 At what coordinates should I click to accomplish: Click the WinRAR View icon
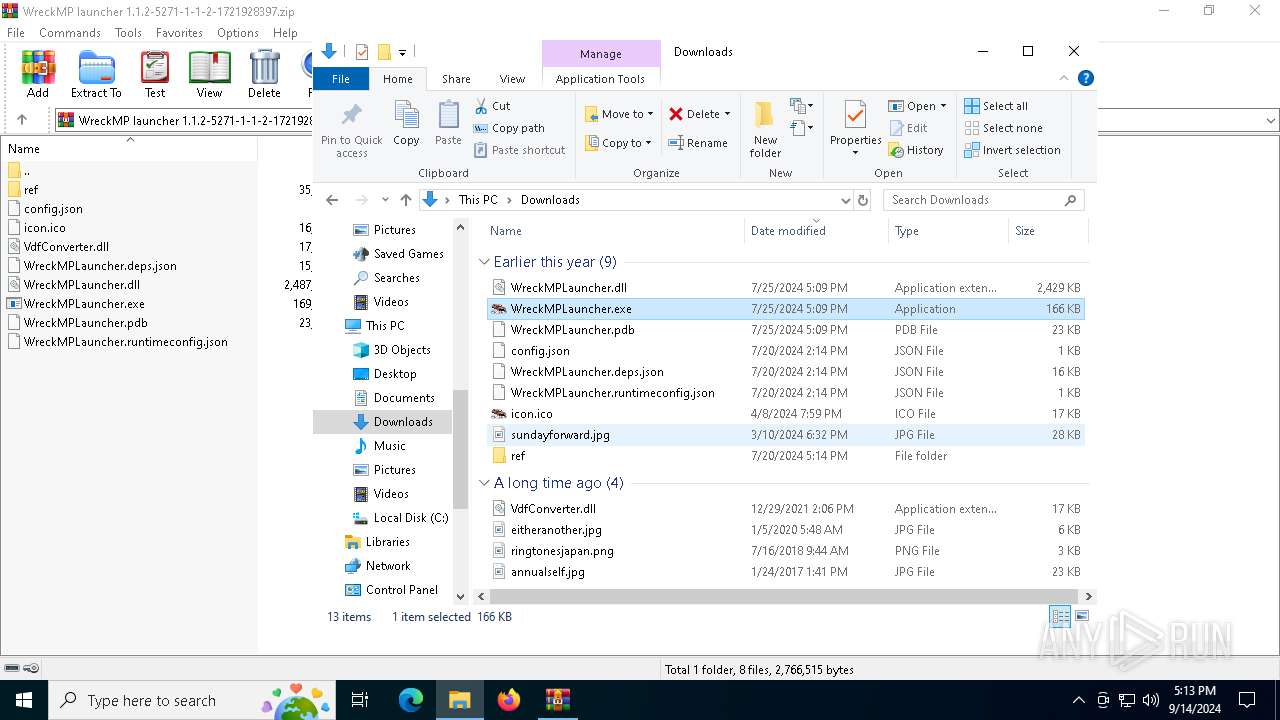[x=209, y=74]
